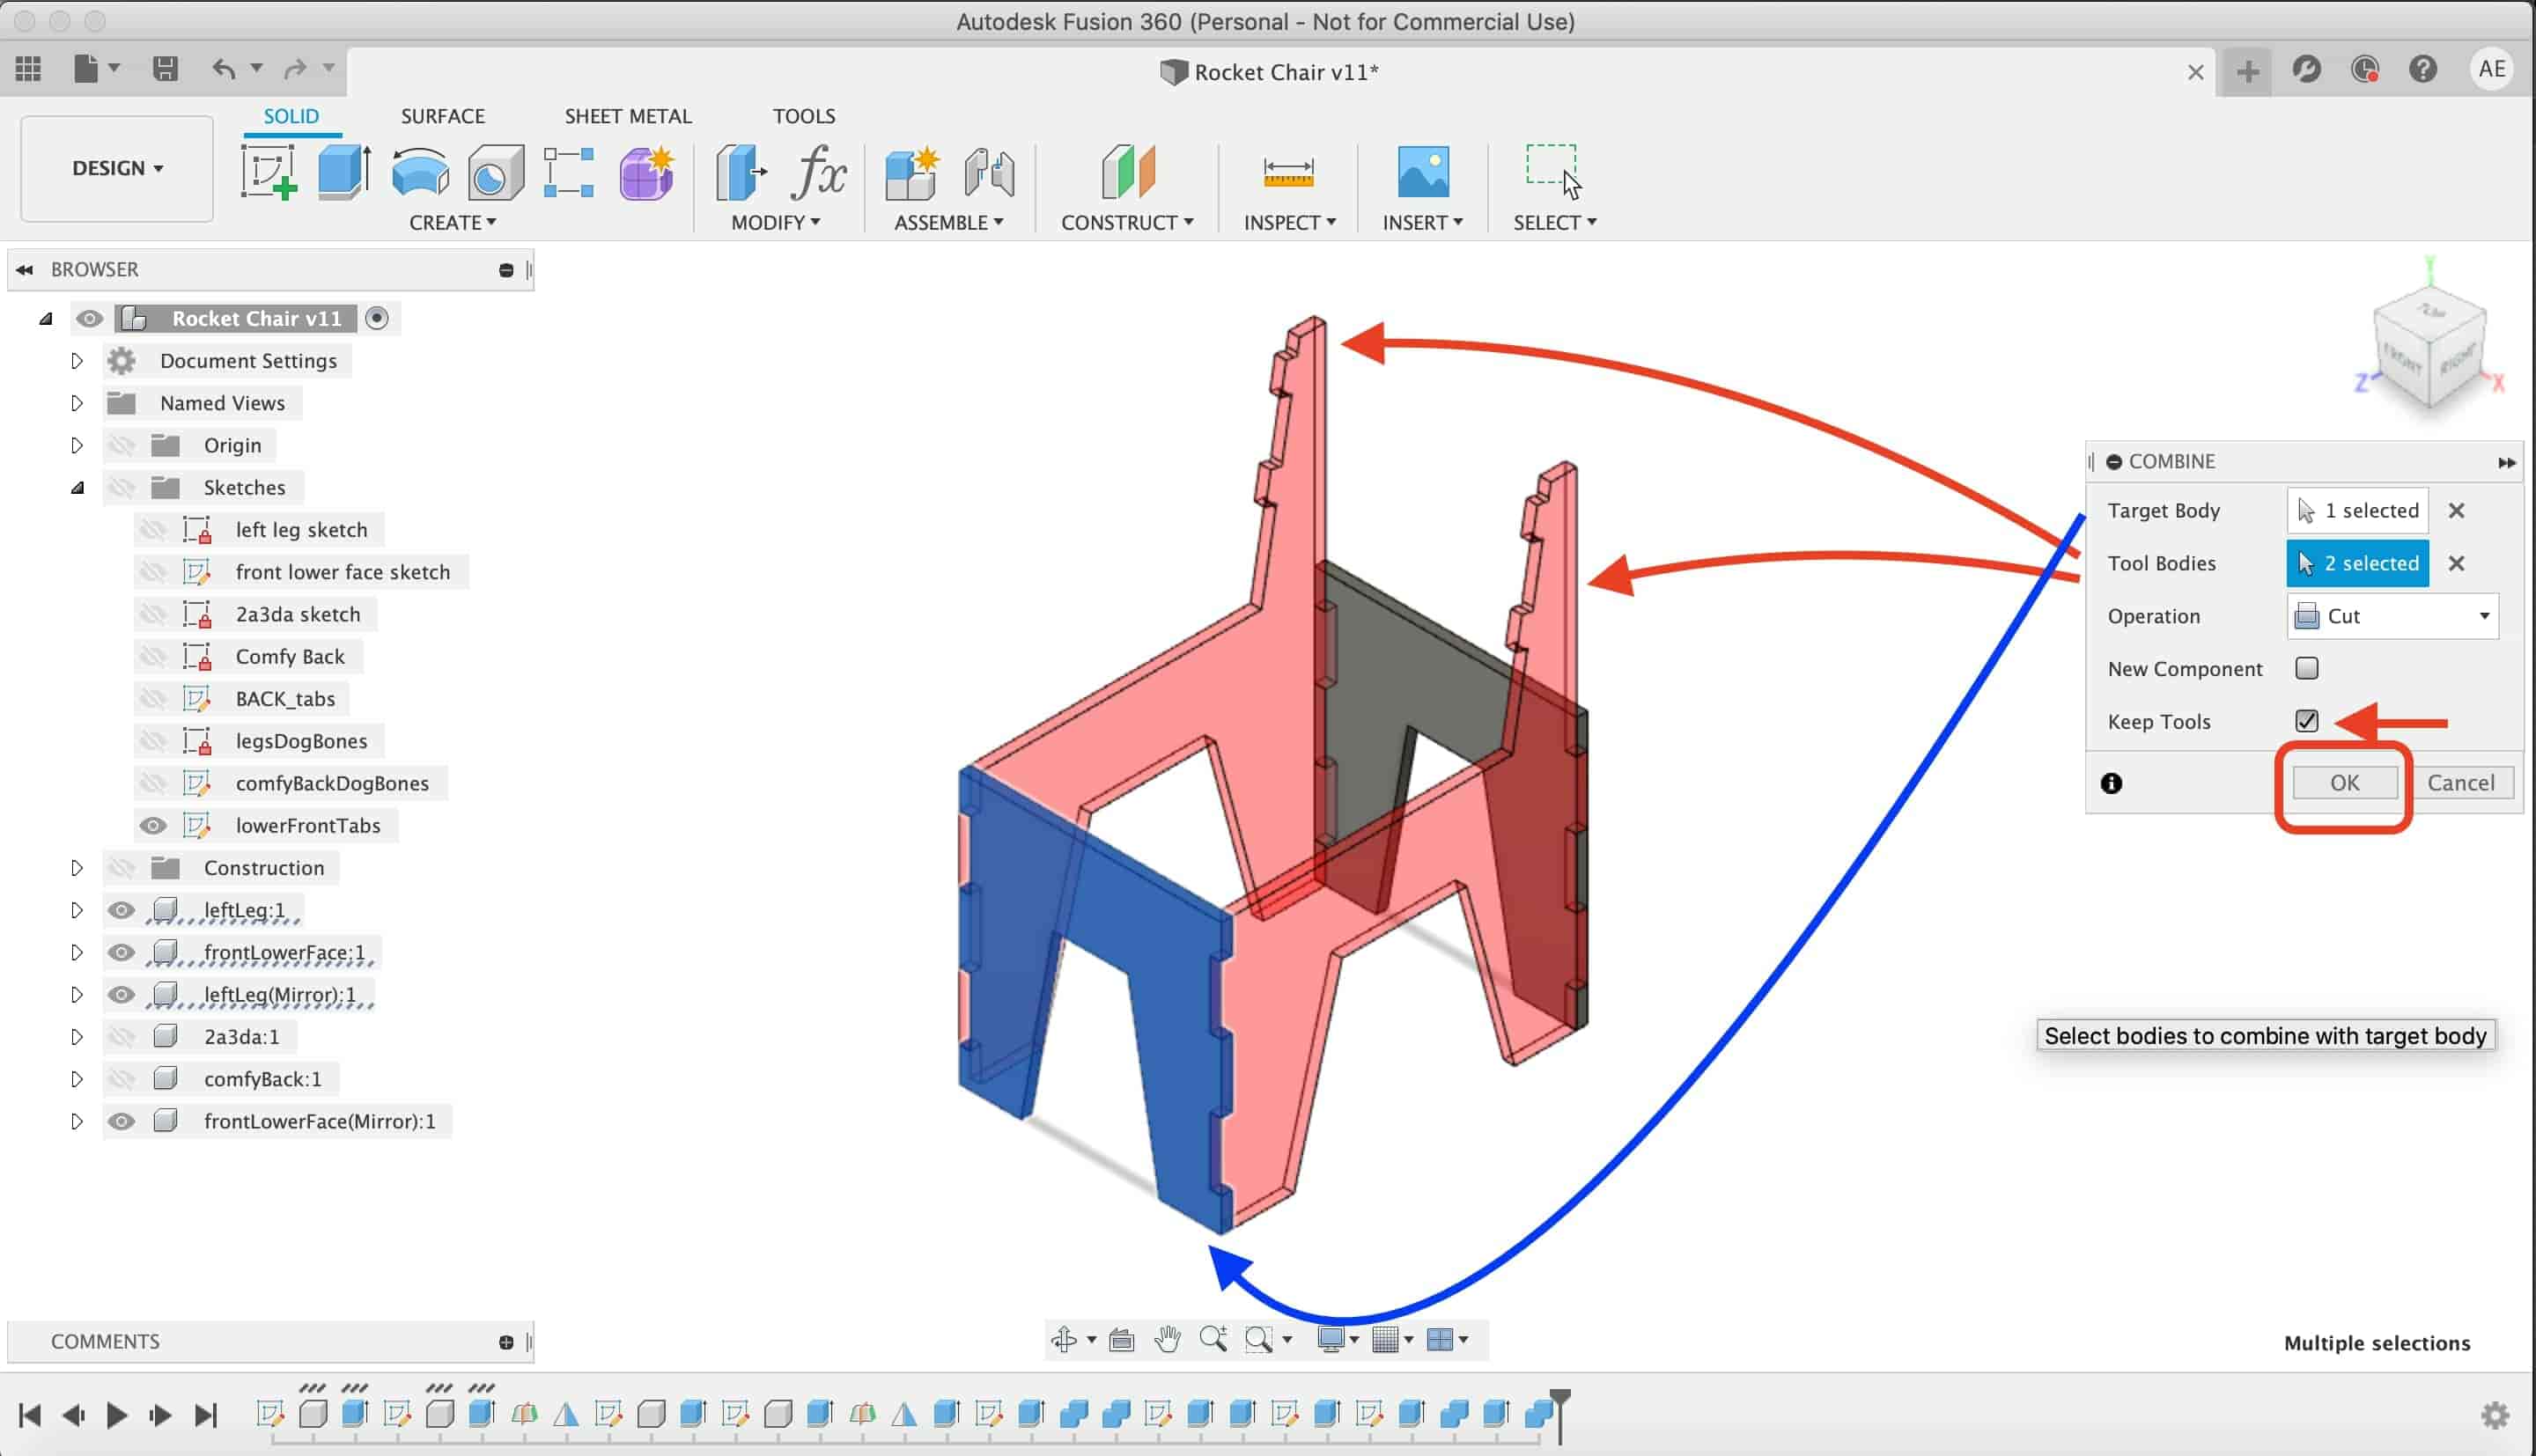Screen dimensions: 2536x1456
Task: Switch to the SHEET METAL tab
Action: click(x=628, y=116)
